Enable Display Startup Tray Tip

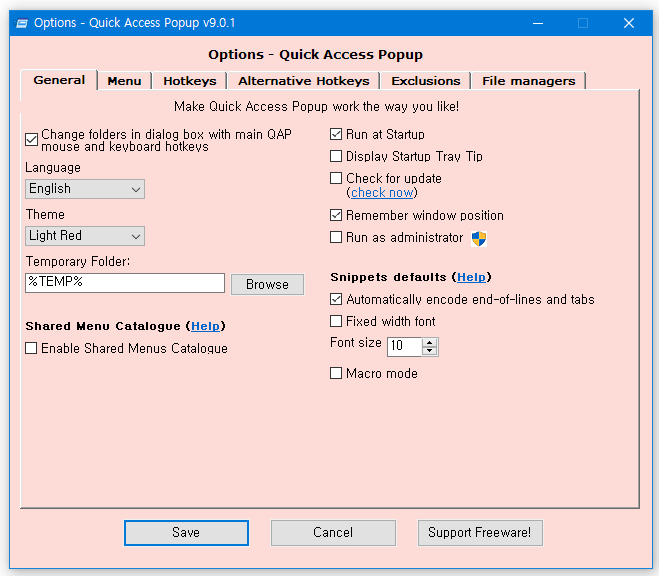pyautogui.click(x=336, y=156)
